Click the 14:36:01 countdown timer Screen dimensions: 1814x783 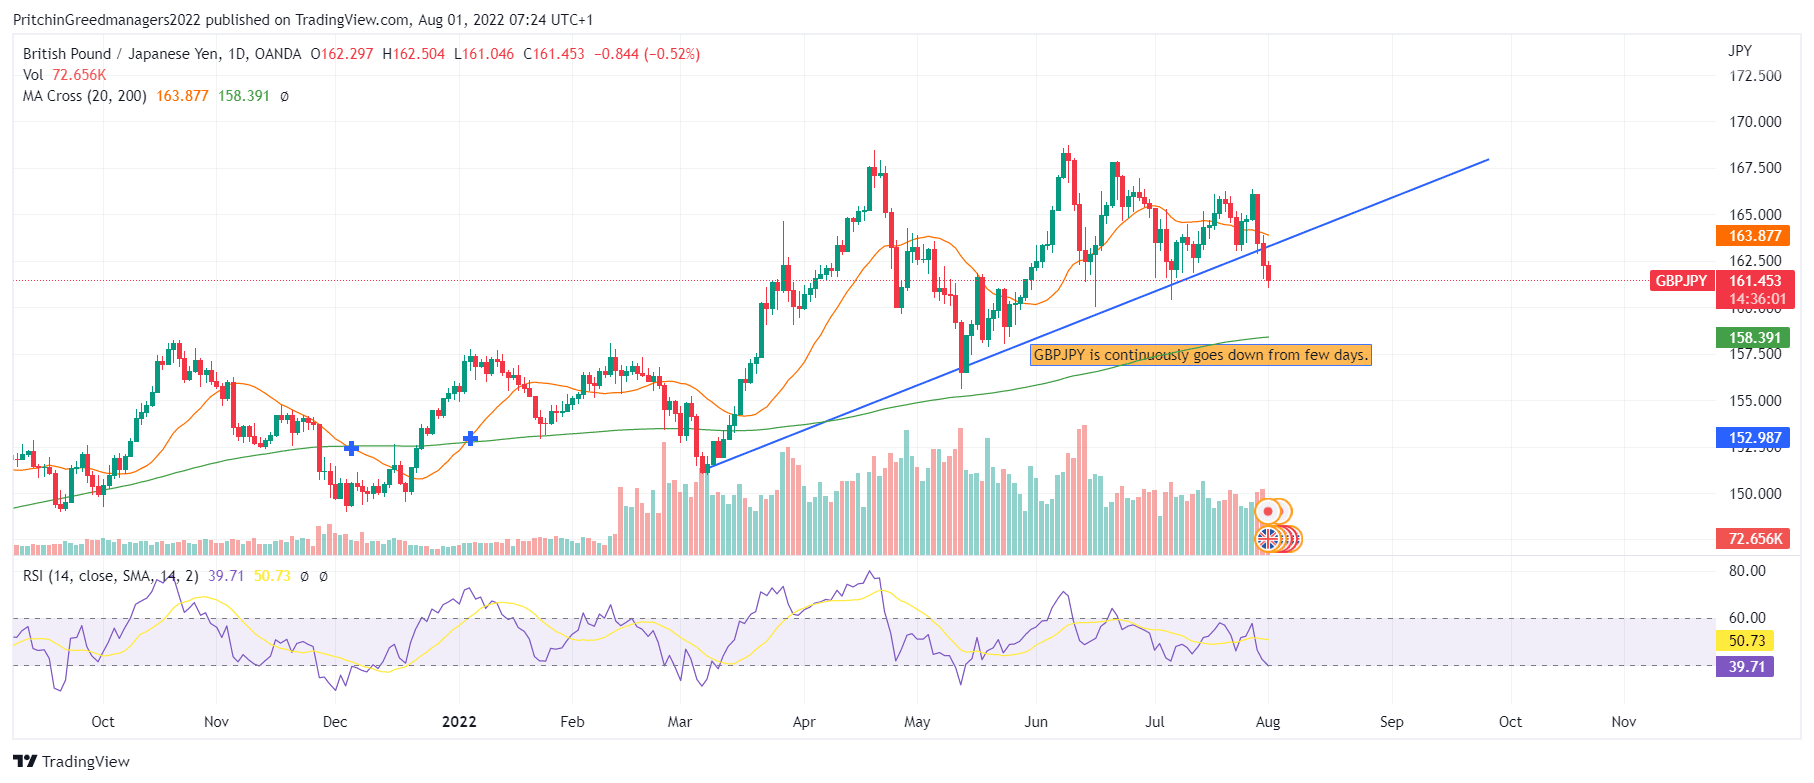(x=1755, y=299)
